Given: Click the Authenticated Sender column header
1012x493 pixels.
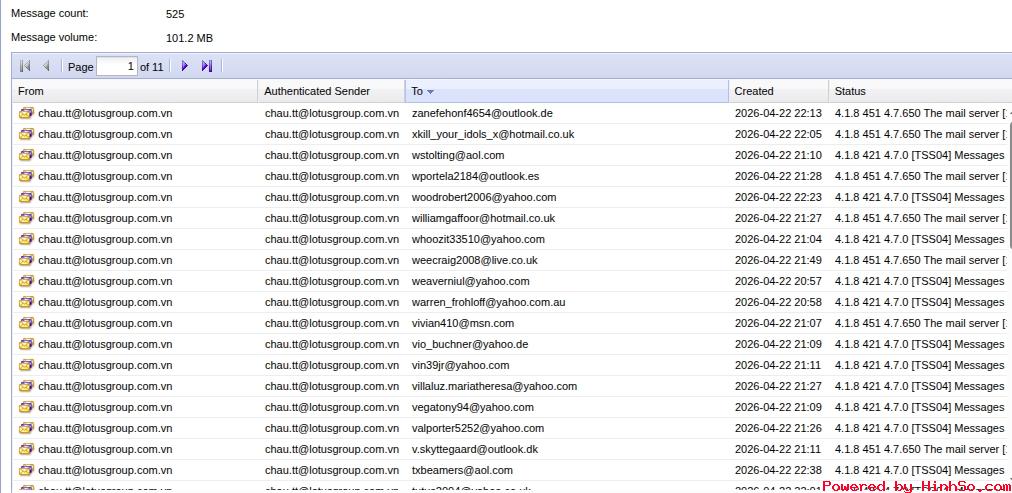Looking at the screenshot, I should click(x=316, y=91).
